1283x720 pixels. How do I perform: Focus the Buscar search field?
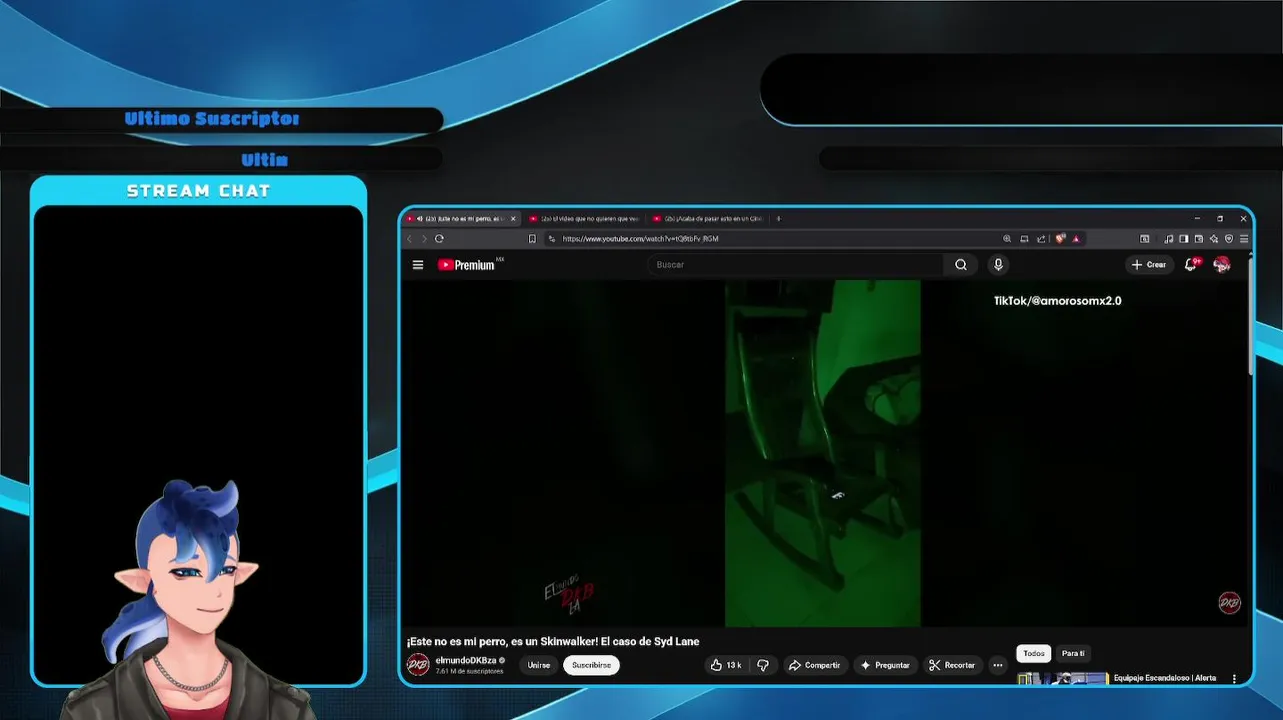coord(795,265)
